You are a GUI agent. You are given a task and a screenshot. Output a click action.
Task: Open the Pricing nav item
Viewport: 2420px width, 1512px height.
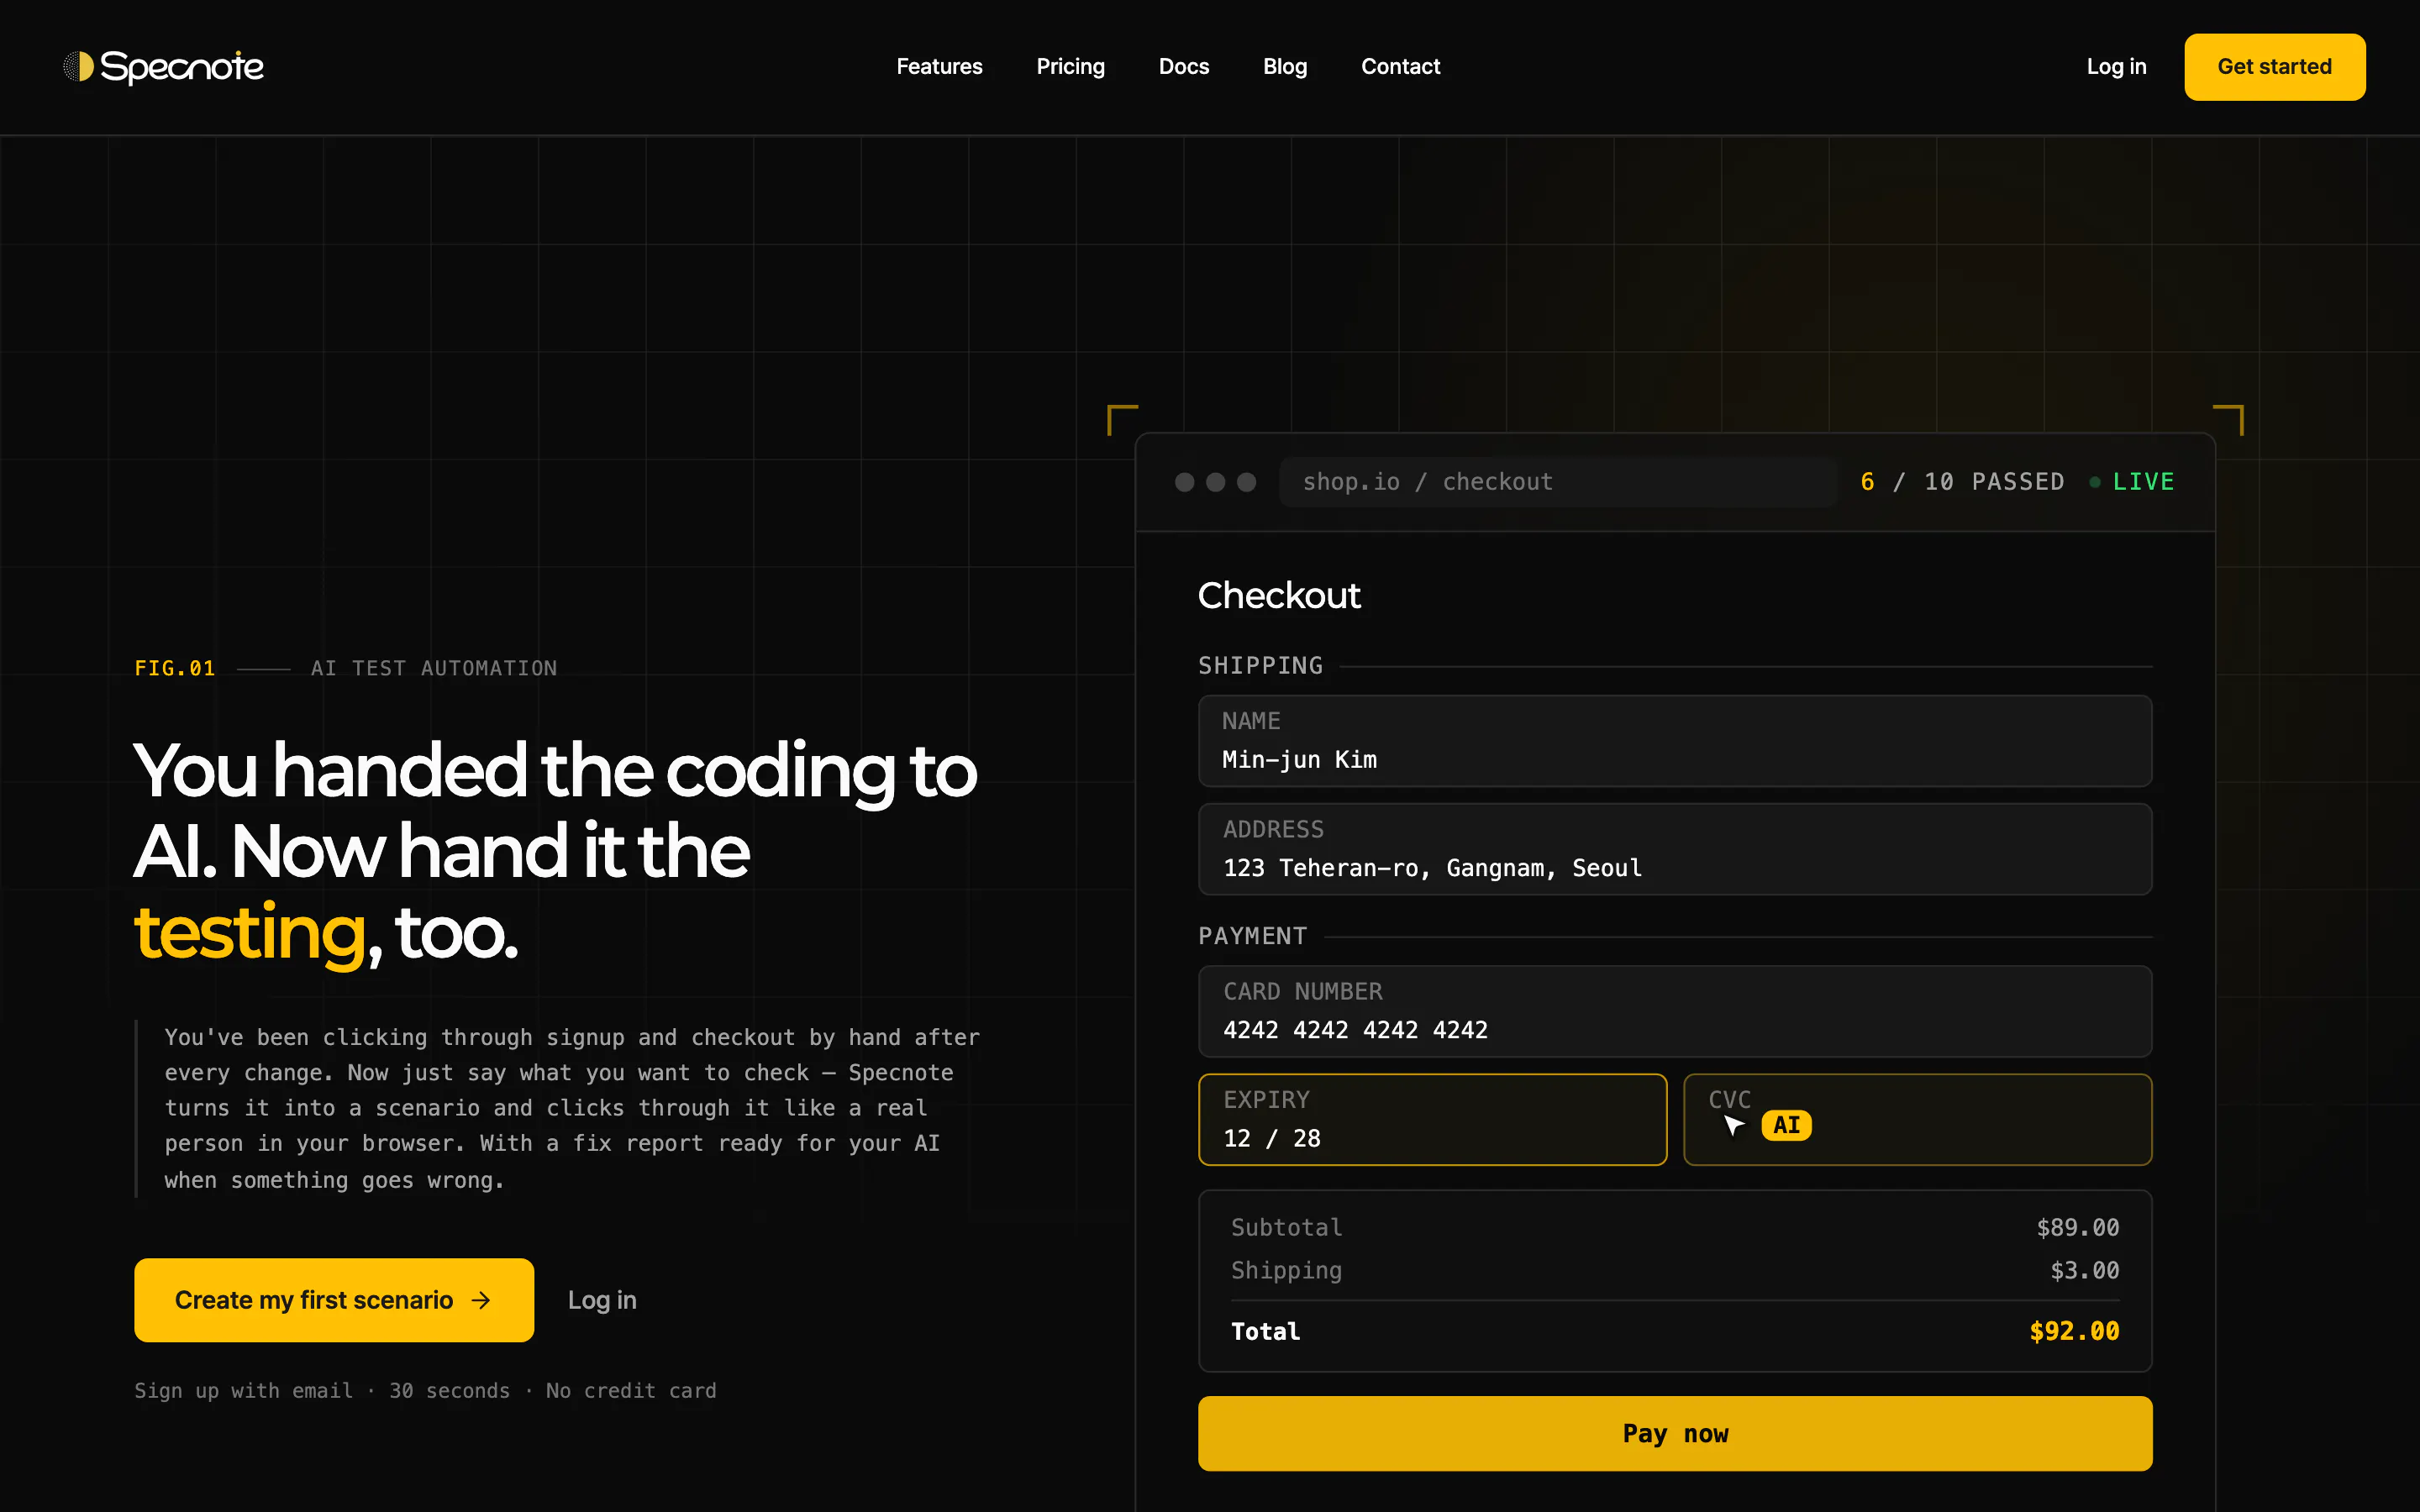coord(1070,67)
